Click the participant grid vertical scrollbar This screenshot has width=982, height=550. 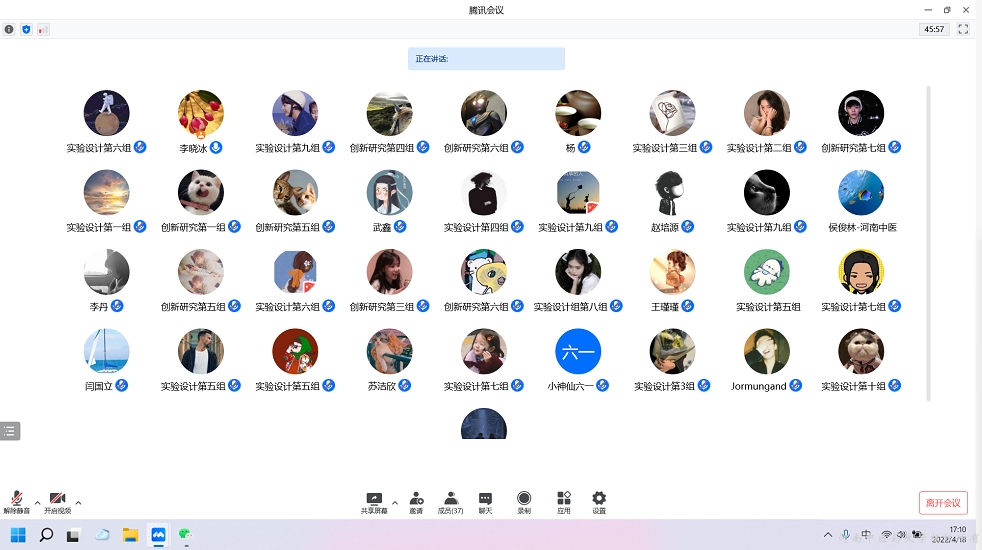pyautogui.click(x=929, y=240)
